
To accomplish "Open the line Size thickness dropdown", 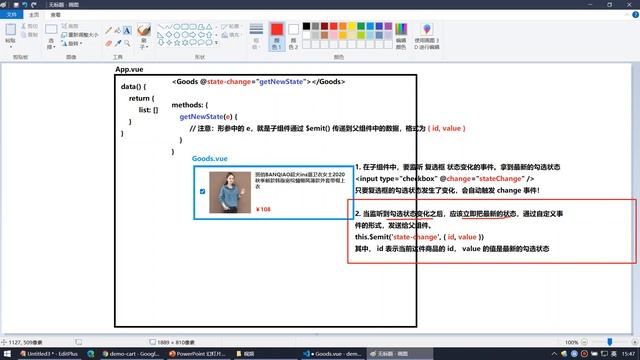I will pyautogui.click(x=256, y=36).
